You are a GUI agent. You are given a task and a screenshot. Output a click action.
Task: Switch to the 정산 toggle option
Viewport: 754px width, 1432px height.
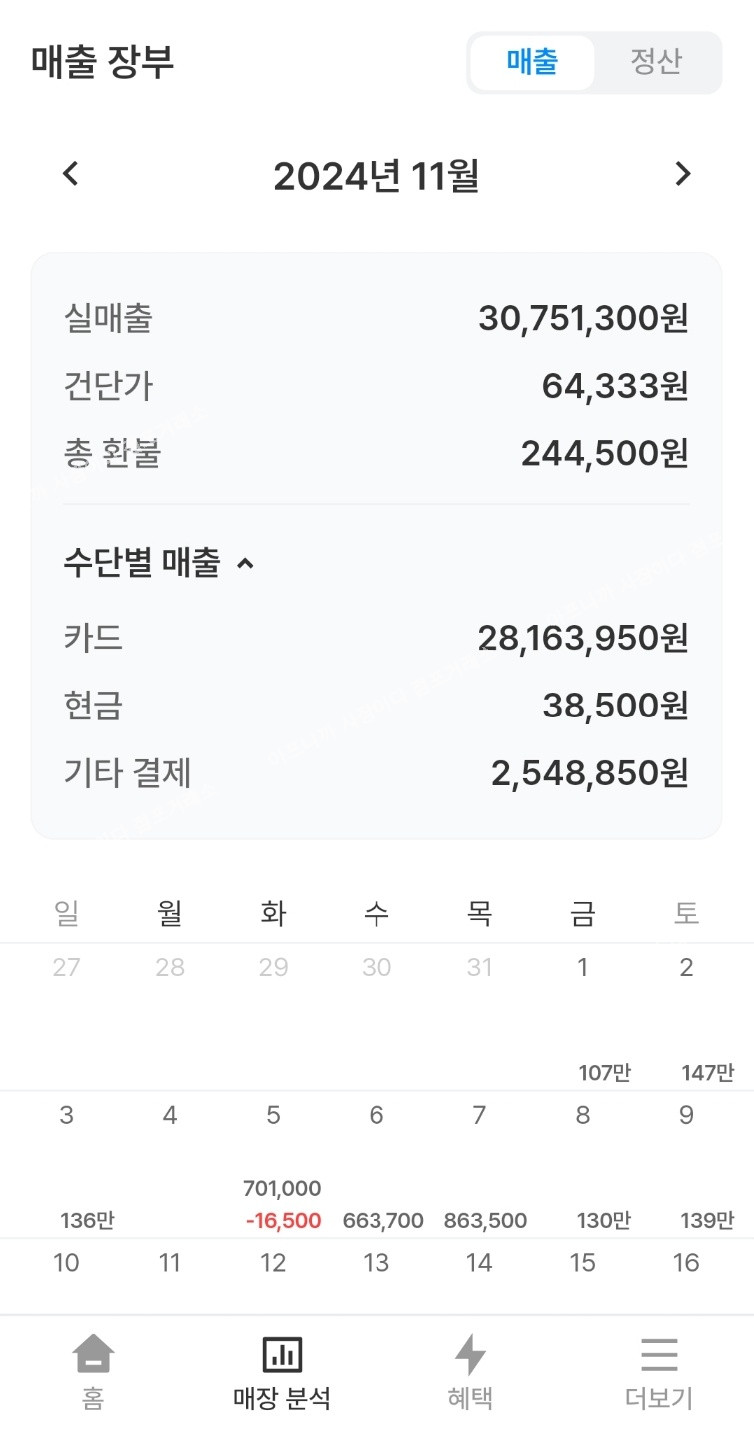(x=656, y=62)
